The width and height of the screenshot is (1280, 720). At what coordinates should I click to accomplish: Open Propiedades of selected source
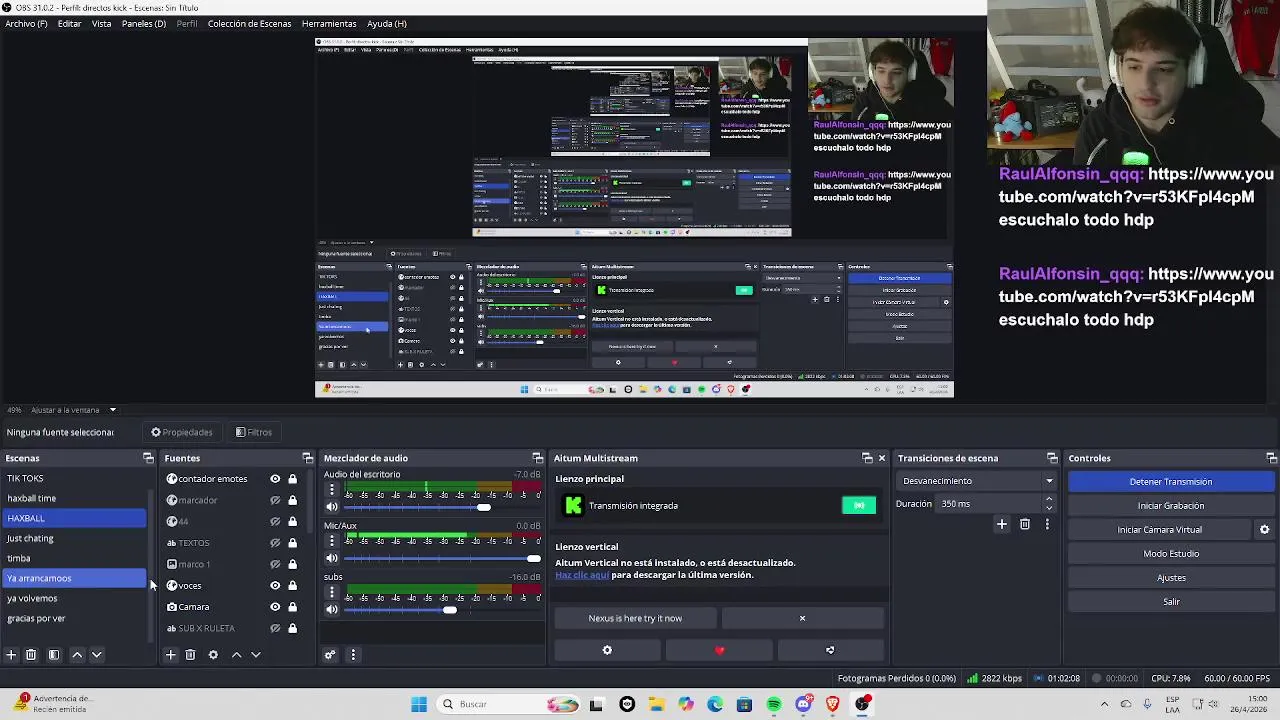[182, 432]
